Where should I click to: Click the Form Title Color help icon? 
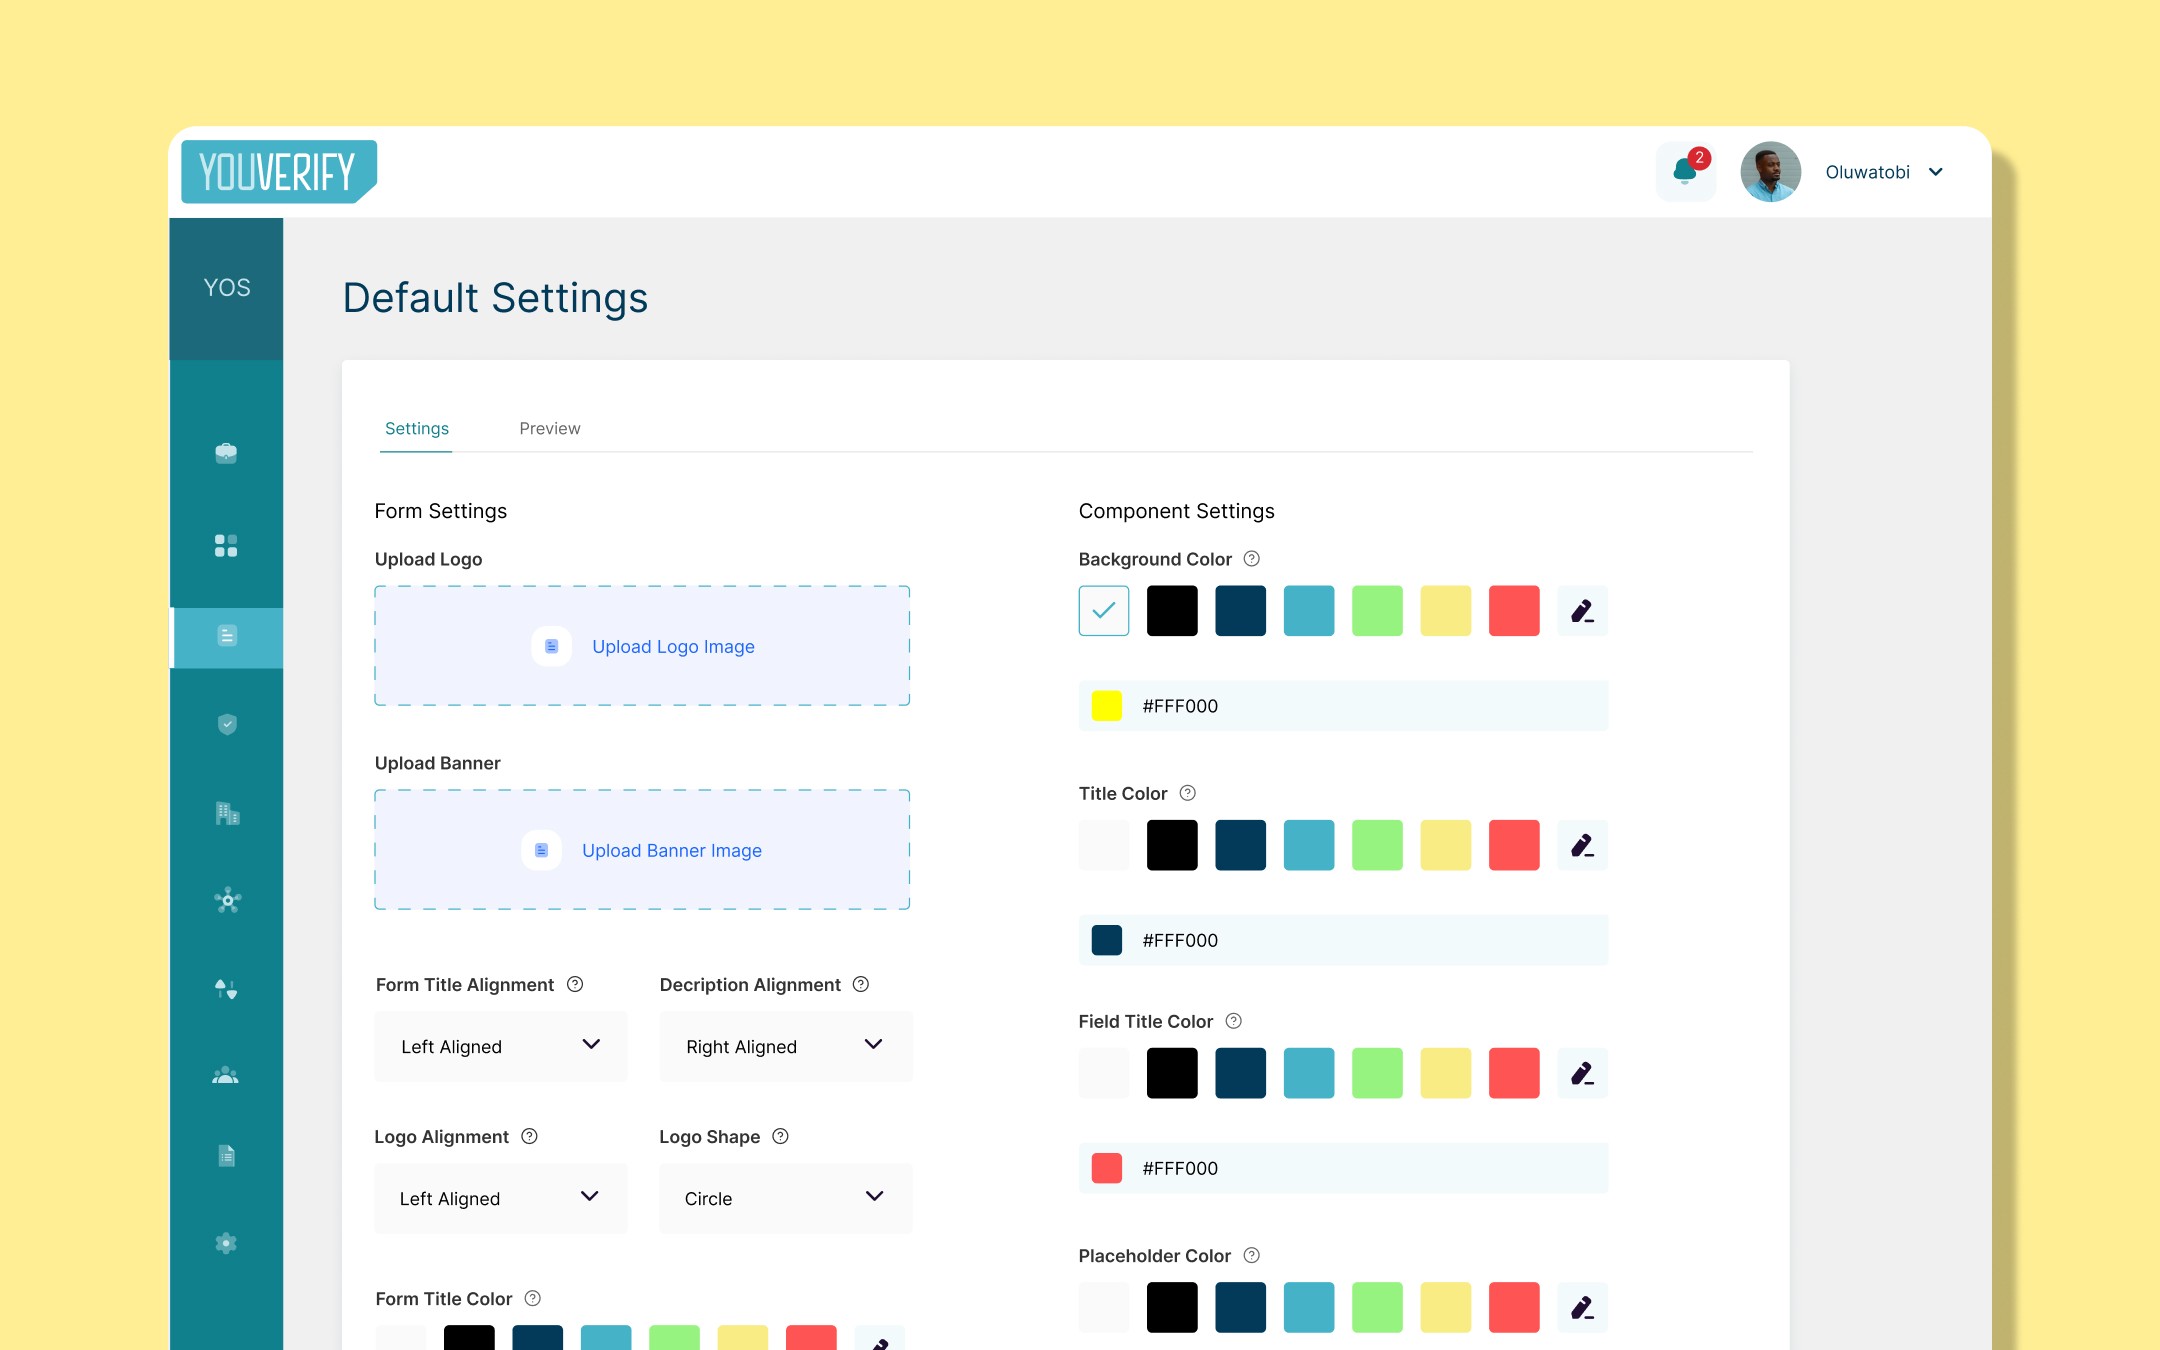point(533,1298)
